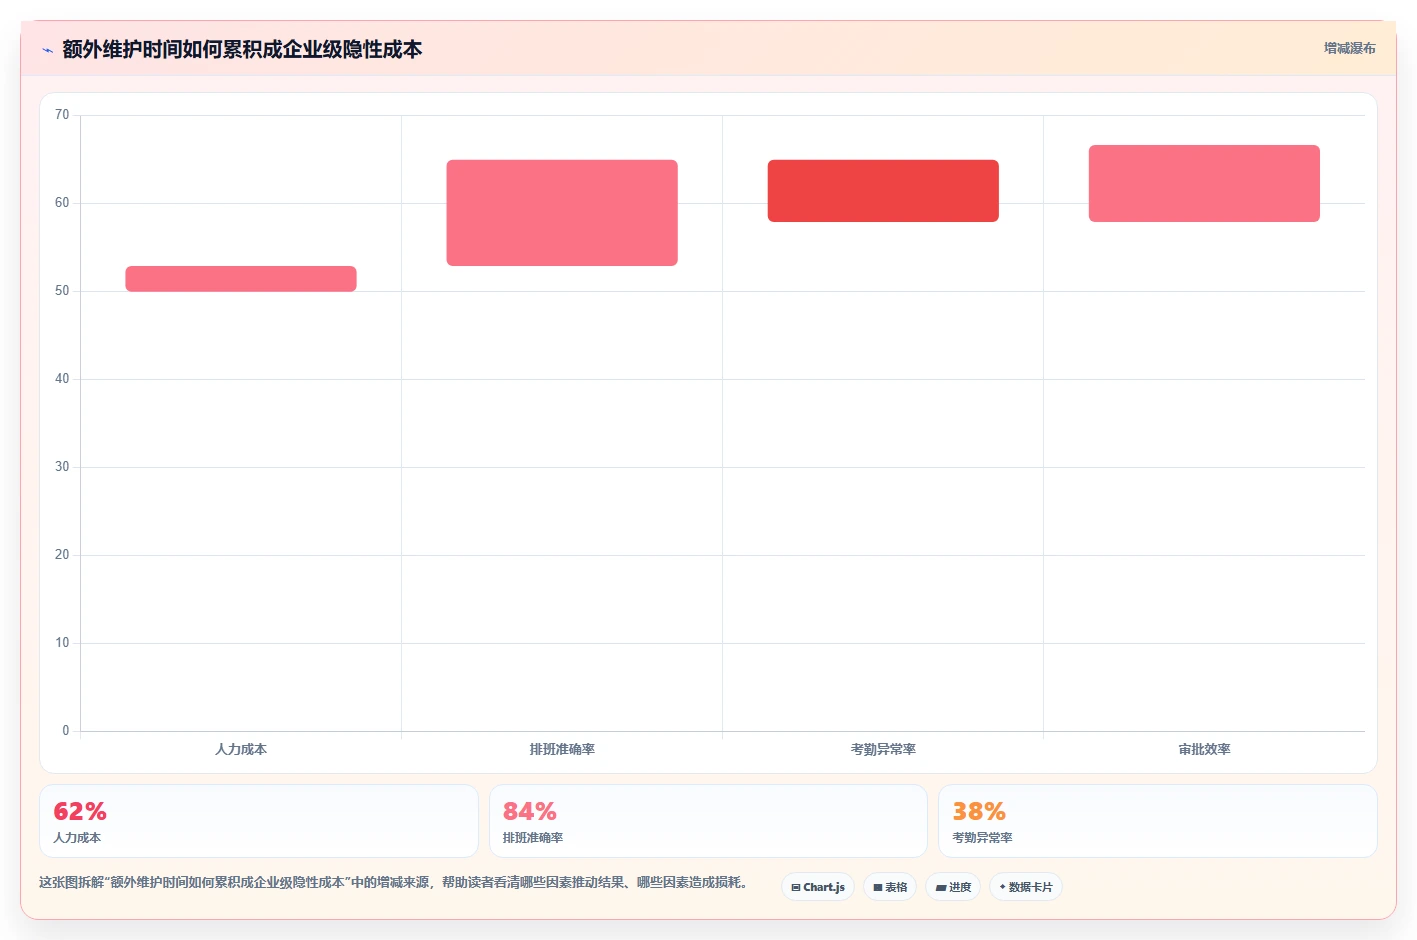Screen dimensions: 1417x940
Task: Open the 62% 人力成本 stat card
Action: [x=259, y=821]
